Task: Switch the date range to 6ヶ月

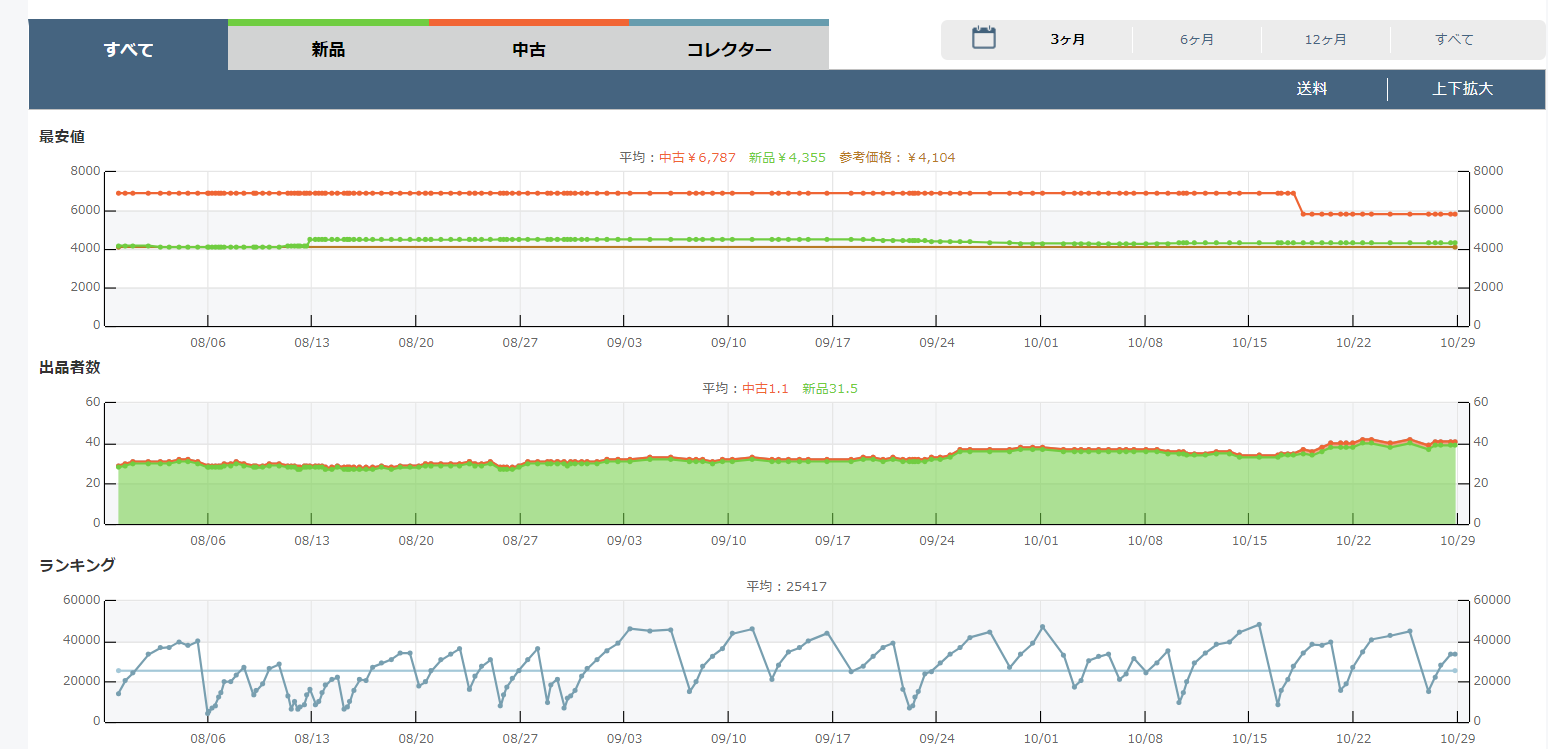Action: coord(1197,40)
